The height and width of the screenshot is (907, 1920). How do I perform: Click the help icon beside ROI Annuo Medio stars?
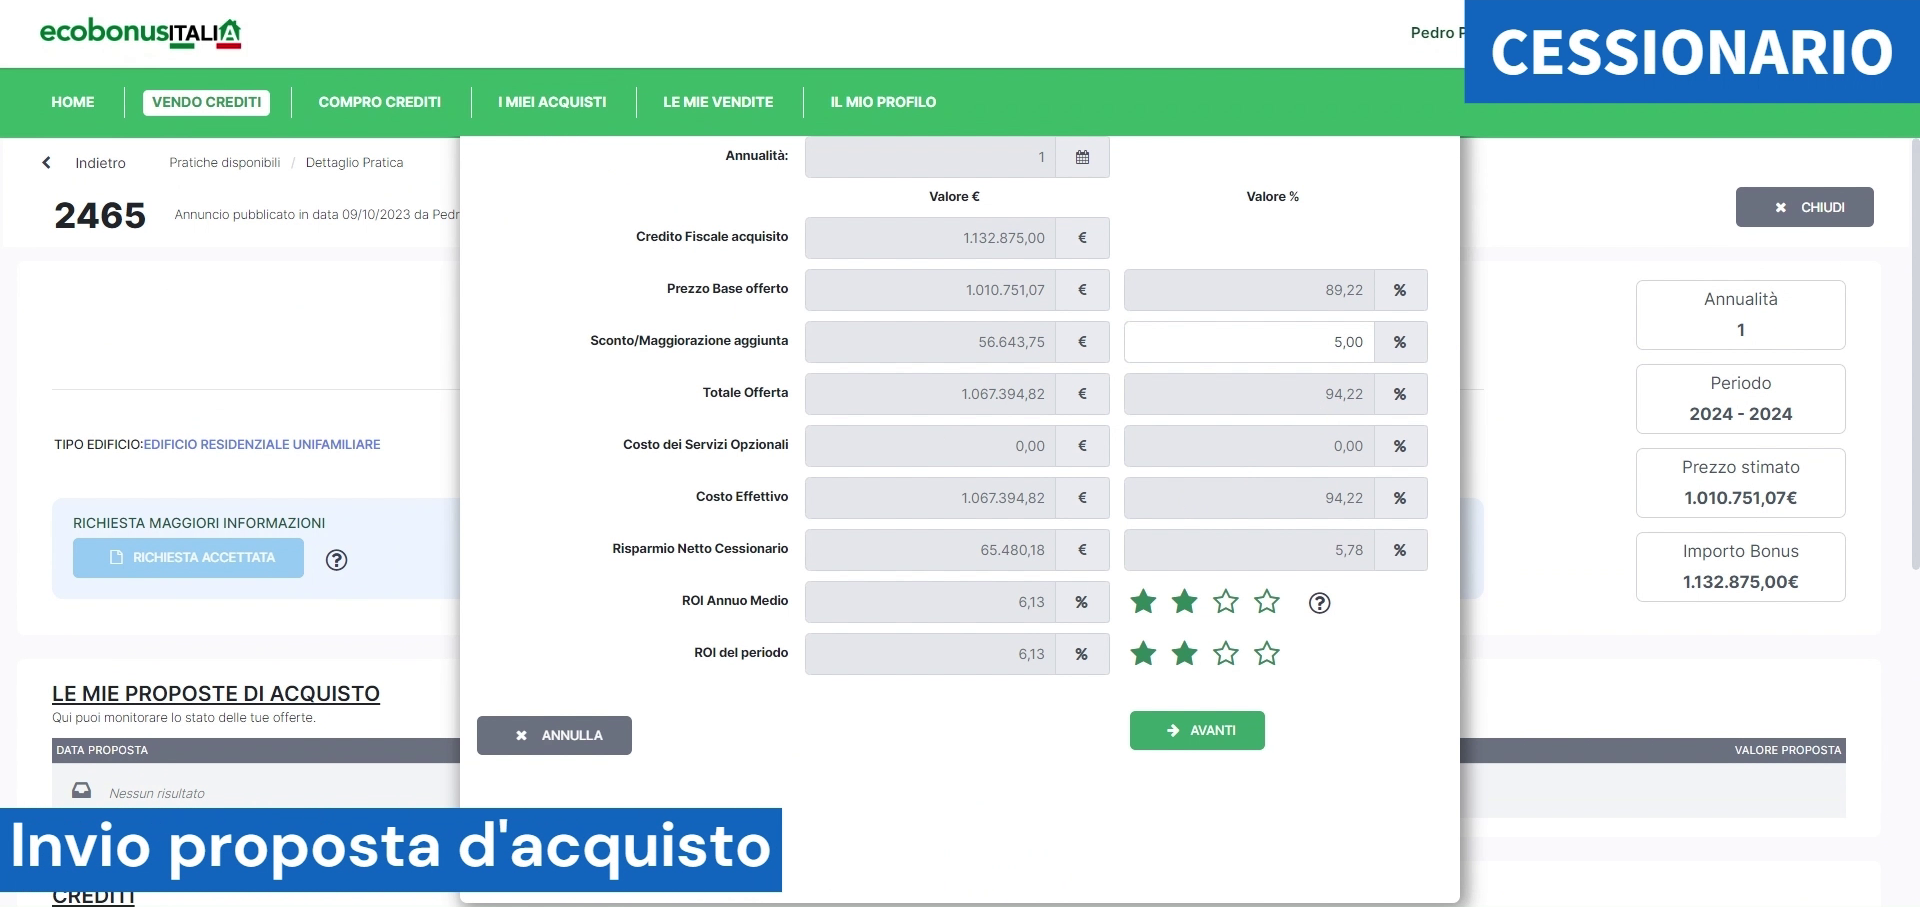pos(1319,603)
